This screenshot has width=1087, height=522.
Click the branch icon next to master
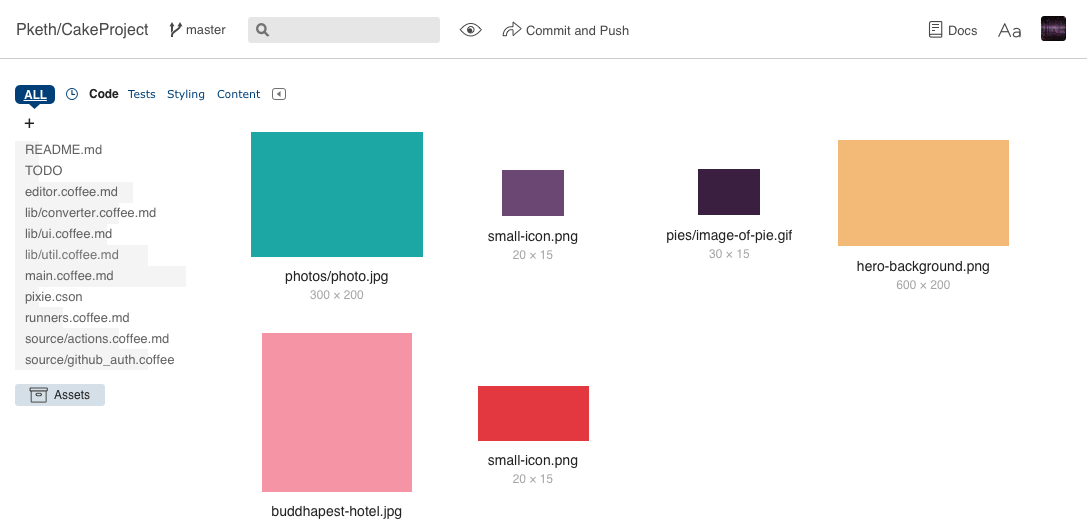point(175,30)
